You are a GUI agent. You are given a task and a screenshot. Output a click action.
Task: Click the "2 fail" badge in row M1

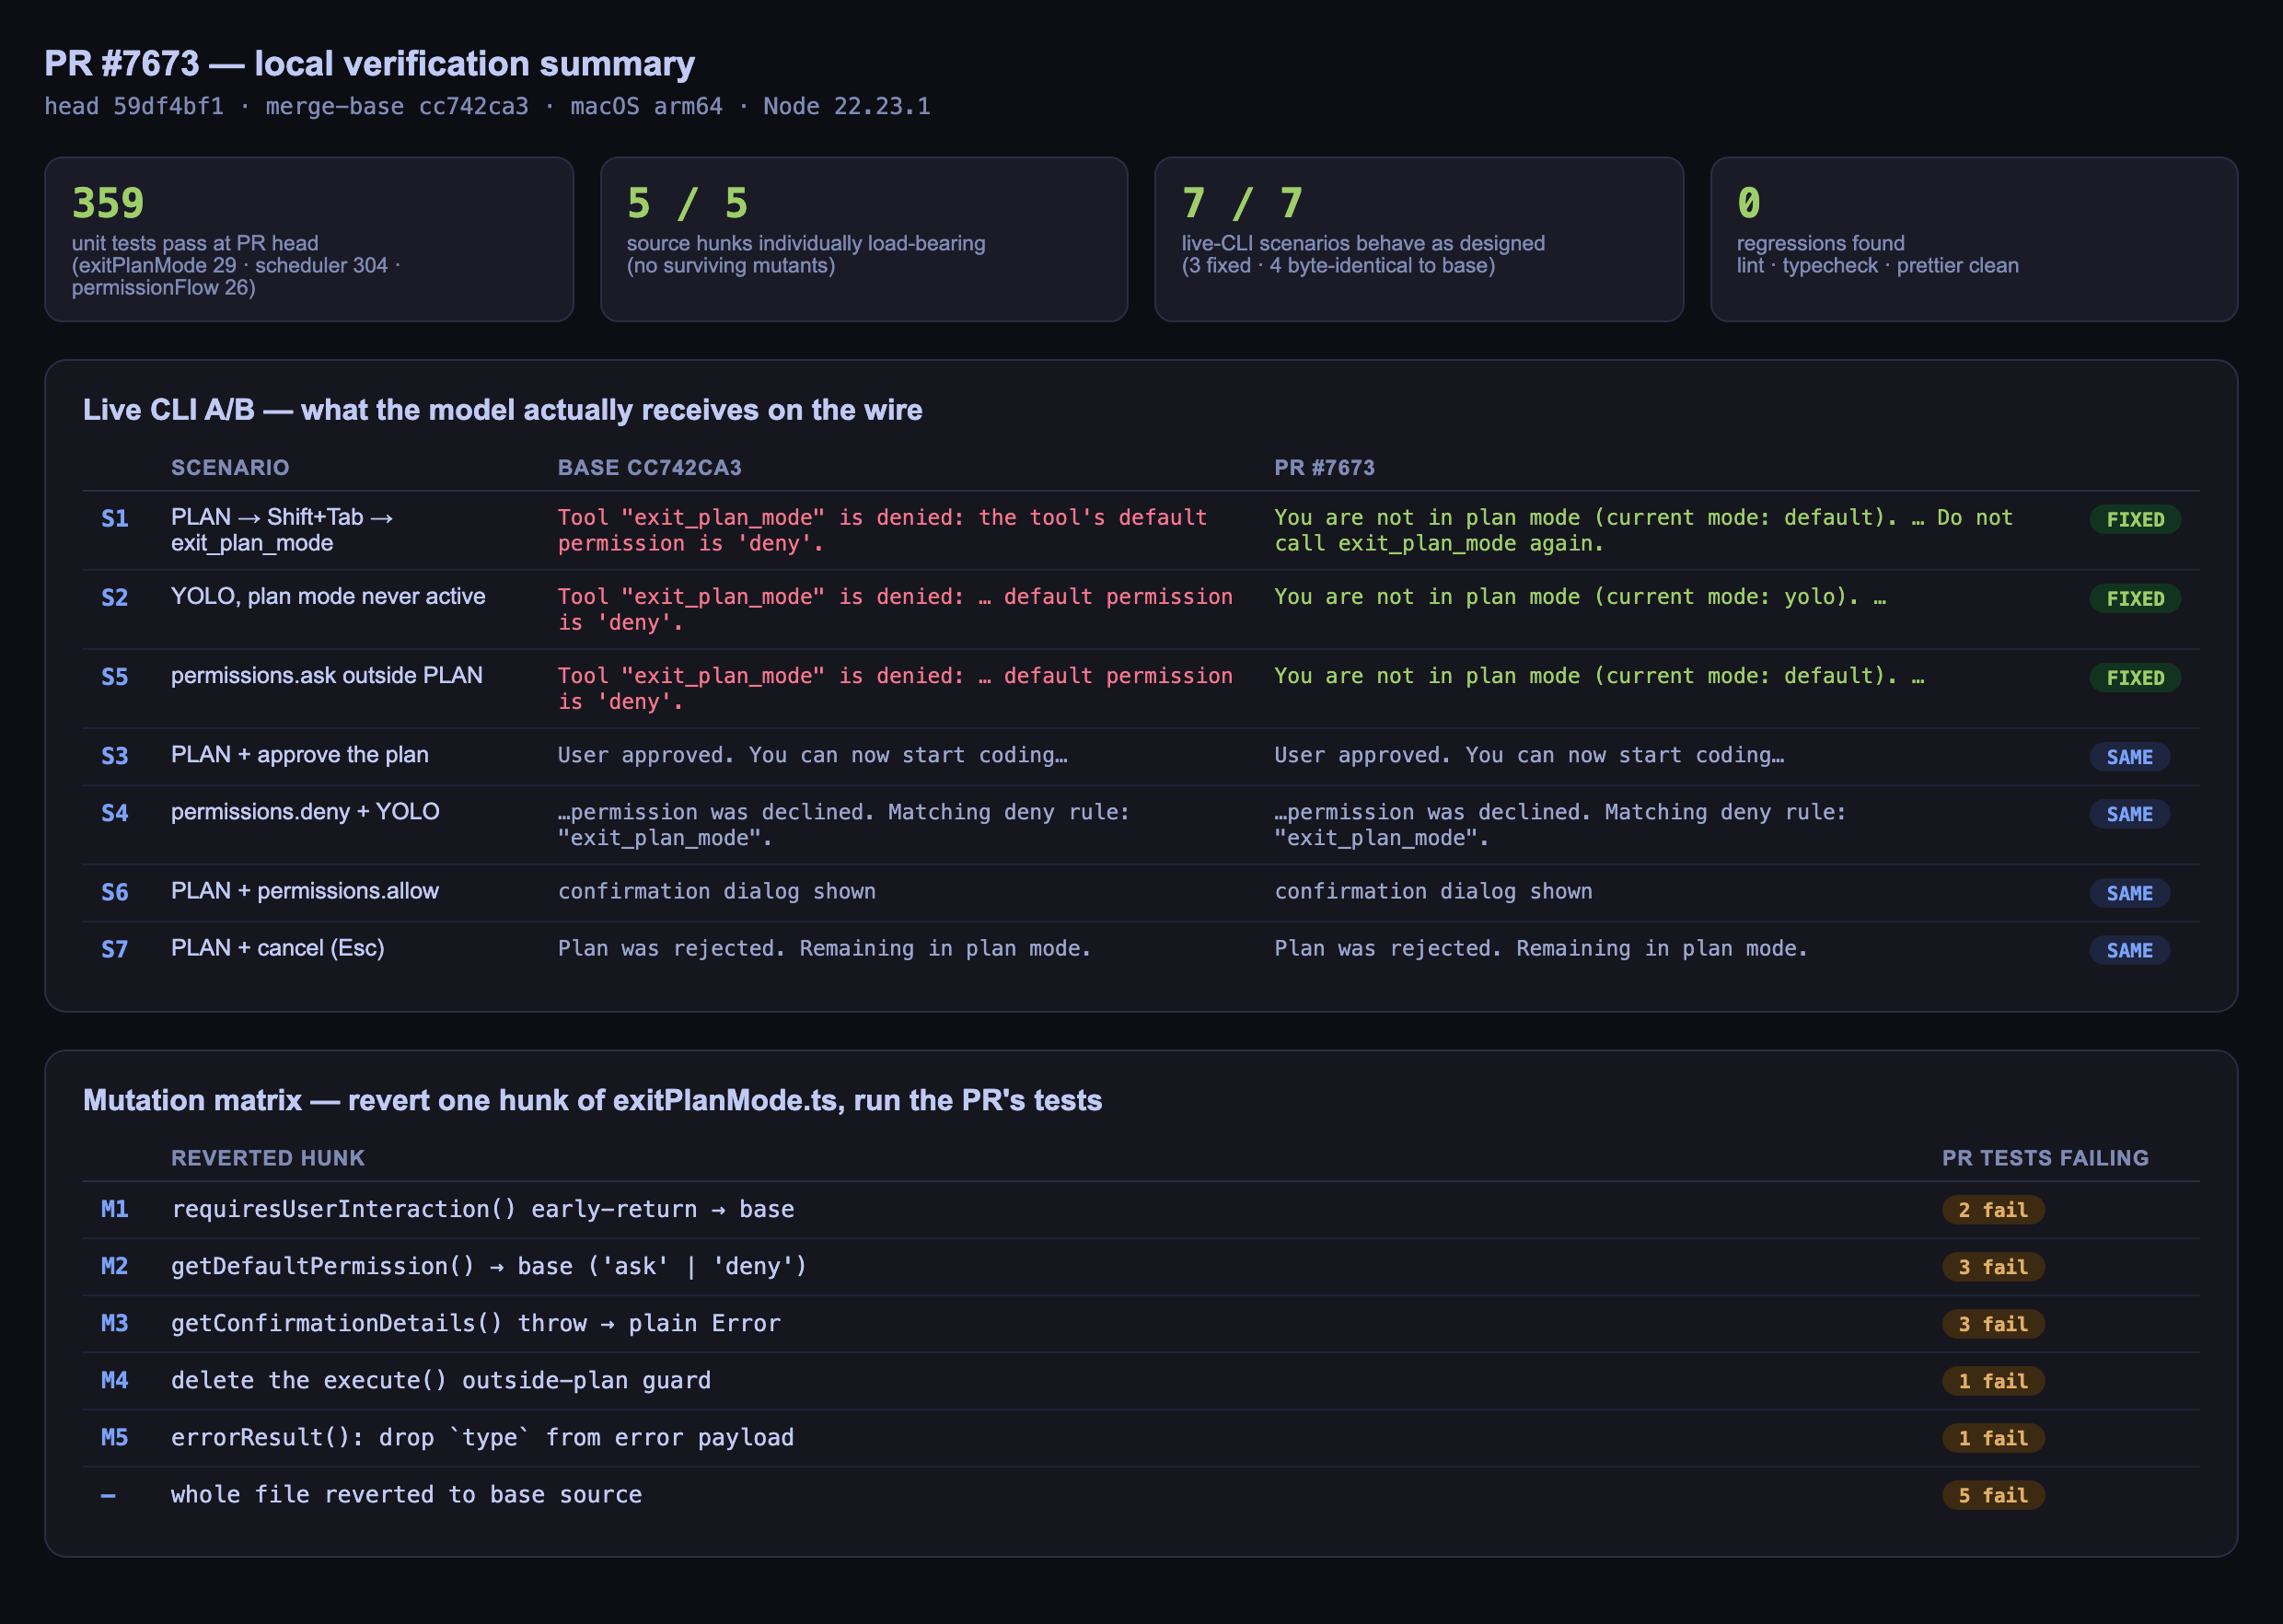pos(1993,1210)
